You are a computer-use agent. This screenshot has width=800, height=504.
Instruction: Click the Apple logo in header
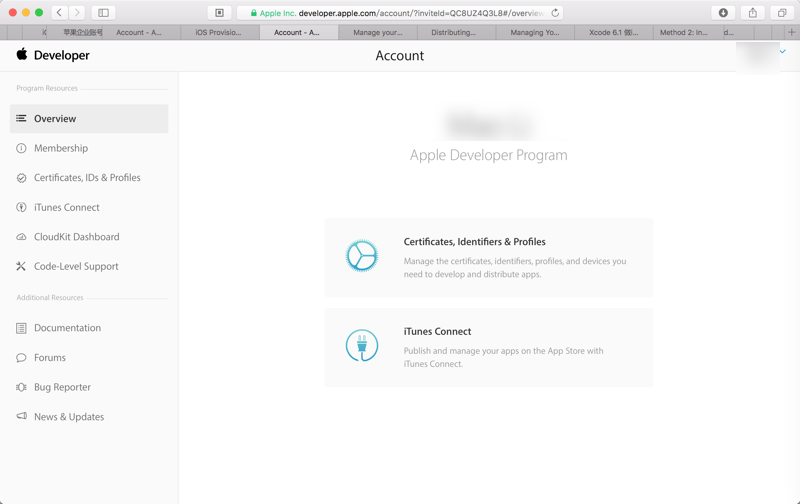click(x=21, y=54)
